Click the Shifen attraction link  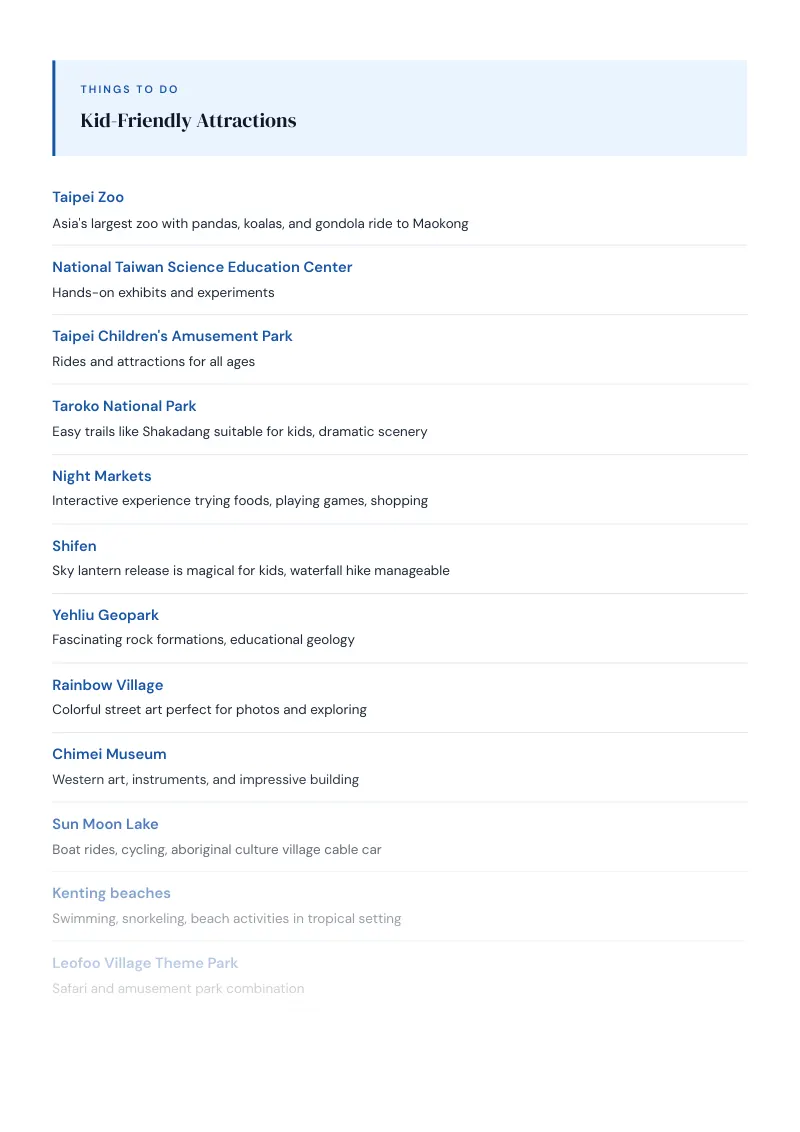(74, 546)
